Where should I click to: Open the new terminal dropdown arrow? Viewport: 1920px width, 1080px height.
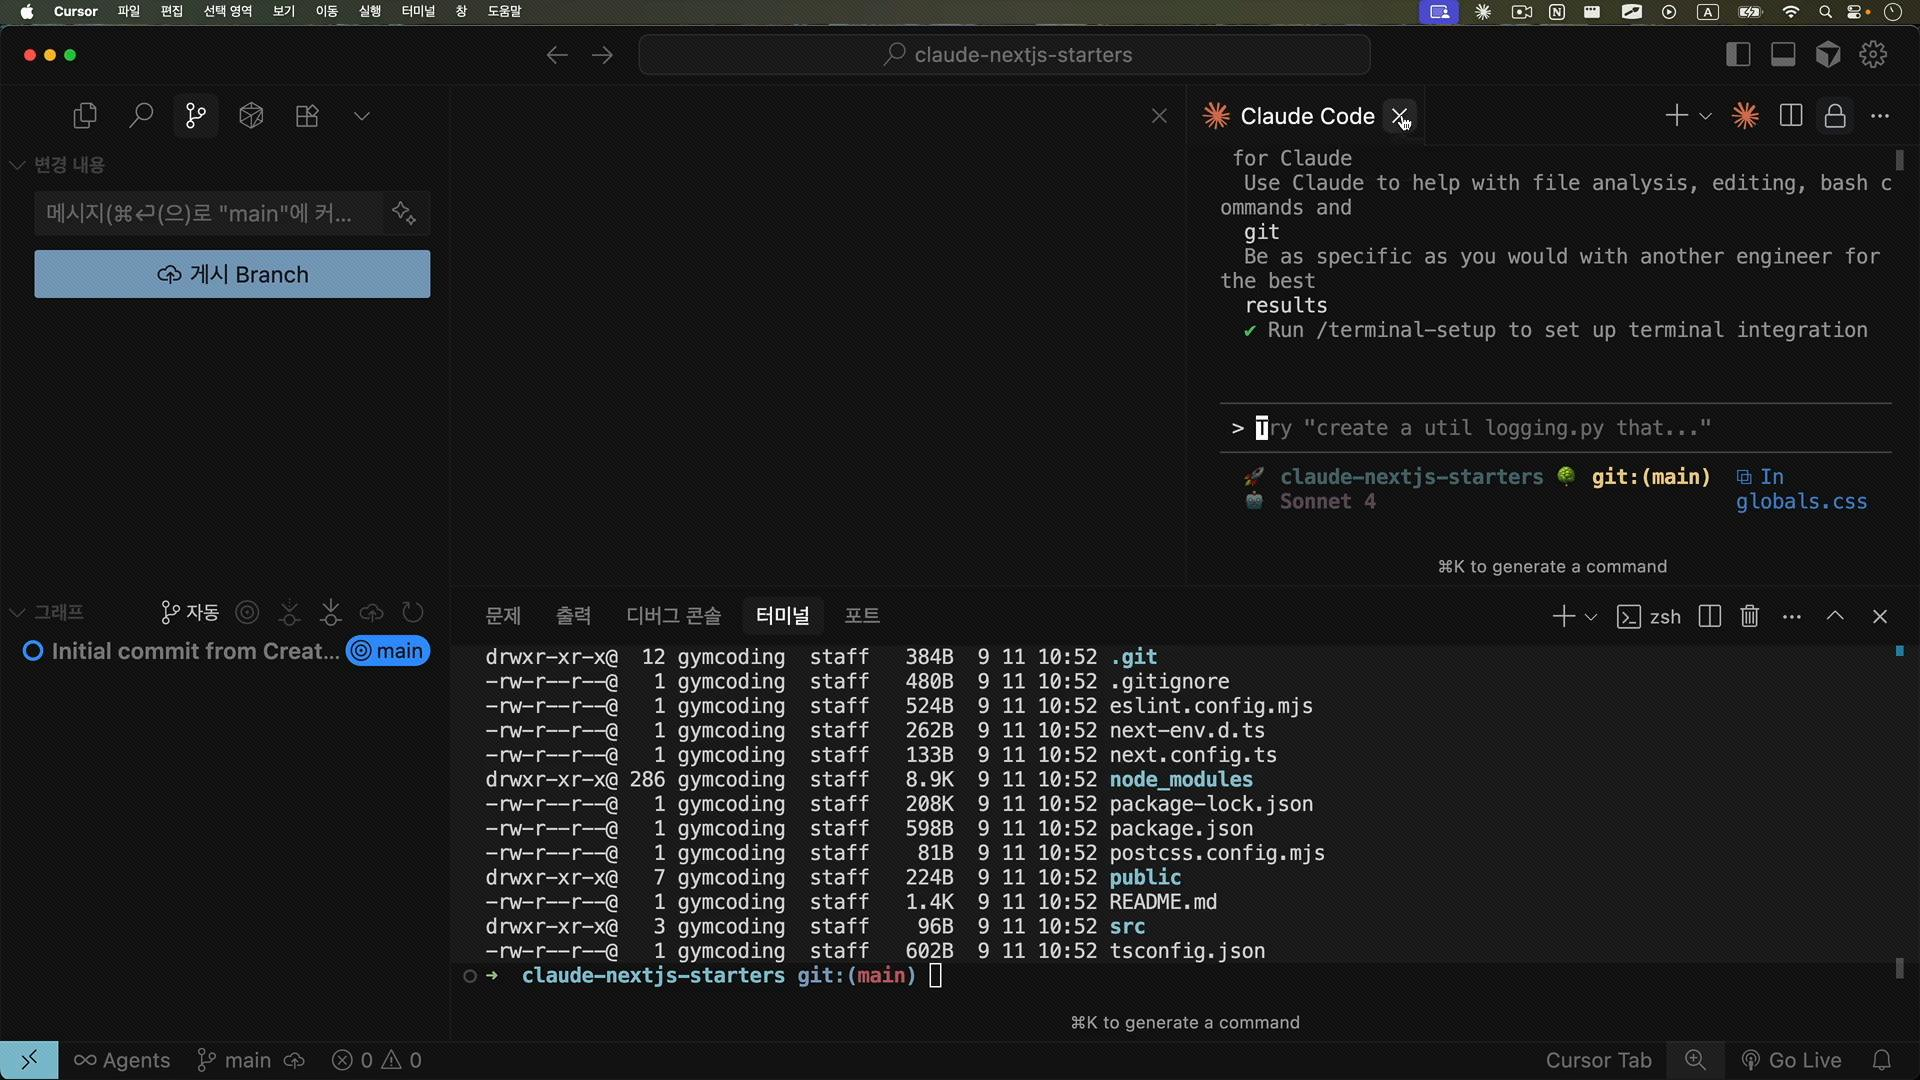[1591, 617]
